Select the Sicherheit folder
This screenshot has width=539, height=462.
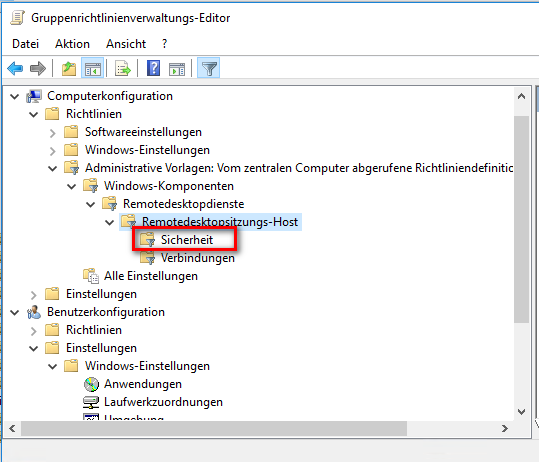click(187, 240)
